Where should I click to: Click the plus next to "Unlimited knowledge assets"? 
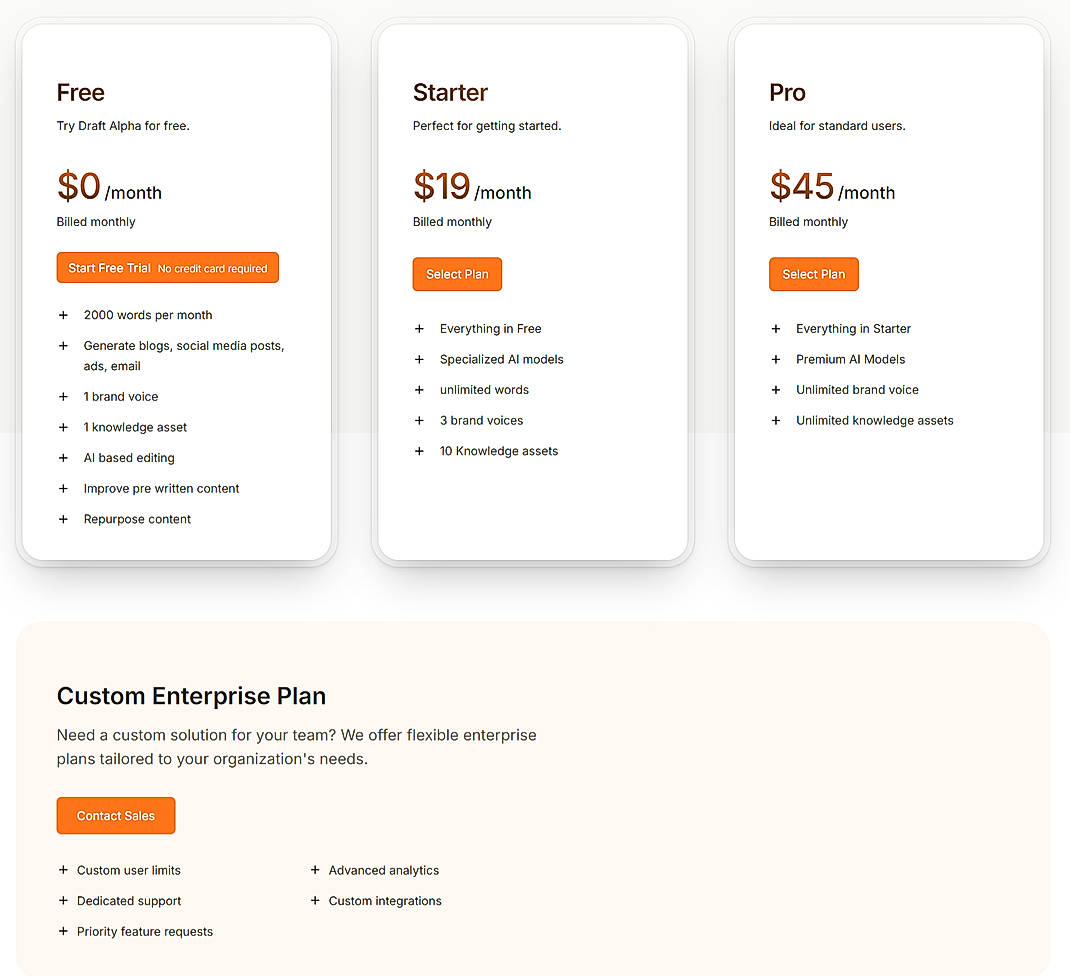[x=776, y=421]
